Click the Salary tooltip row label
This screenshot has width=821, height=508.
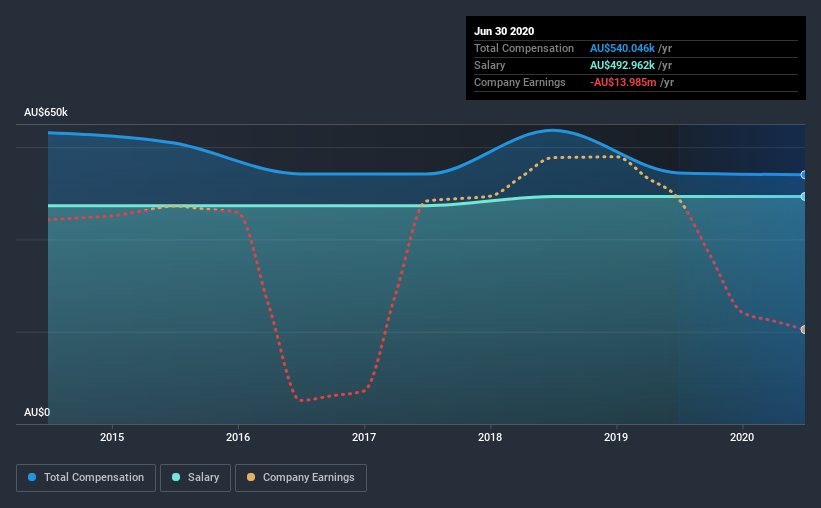click(x=490, y=65)
